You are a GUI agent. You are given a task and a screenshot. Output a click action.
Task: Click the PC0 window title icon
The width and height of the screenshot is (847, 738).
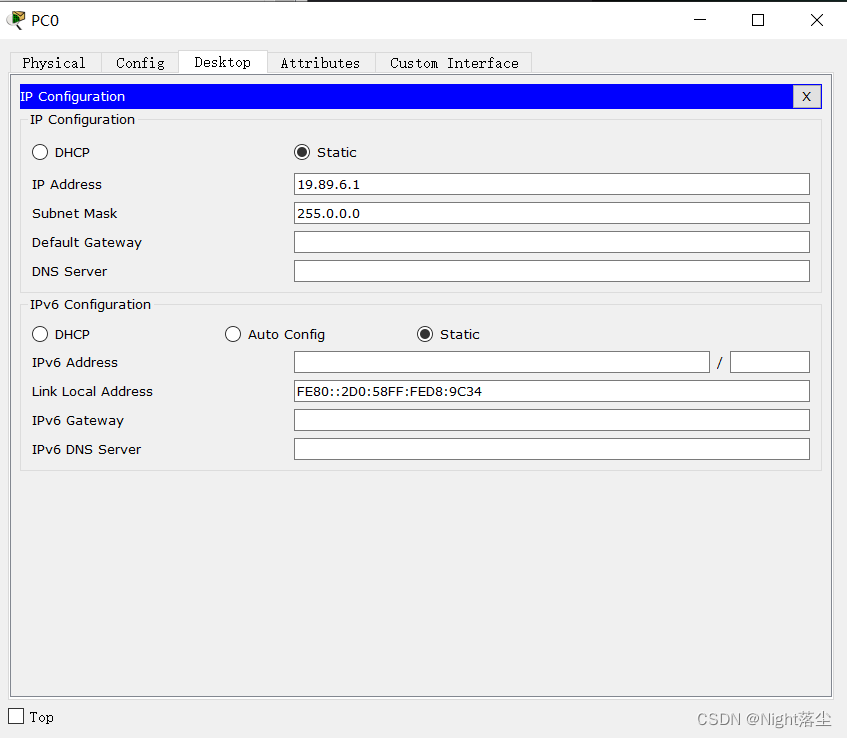(x=17, y=21)
